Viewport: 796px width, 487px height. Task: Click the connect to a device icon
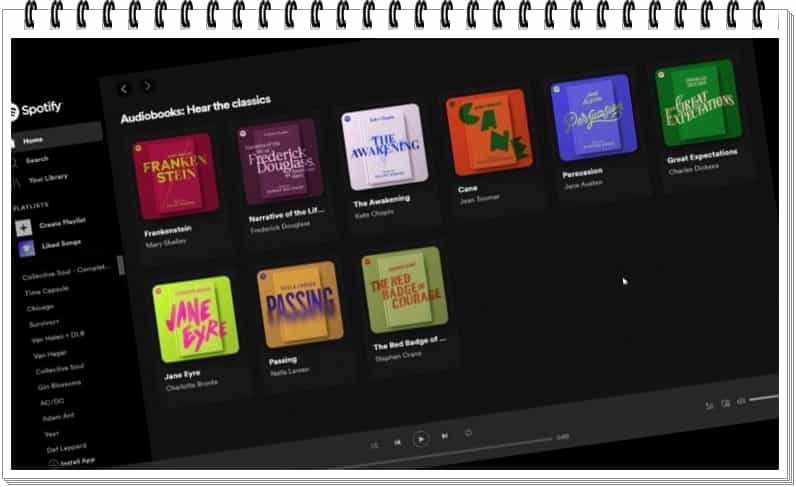[726, 403]
